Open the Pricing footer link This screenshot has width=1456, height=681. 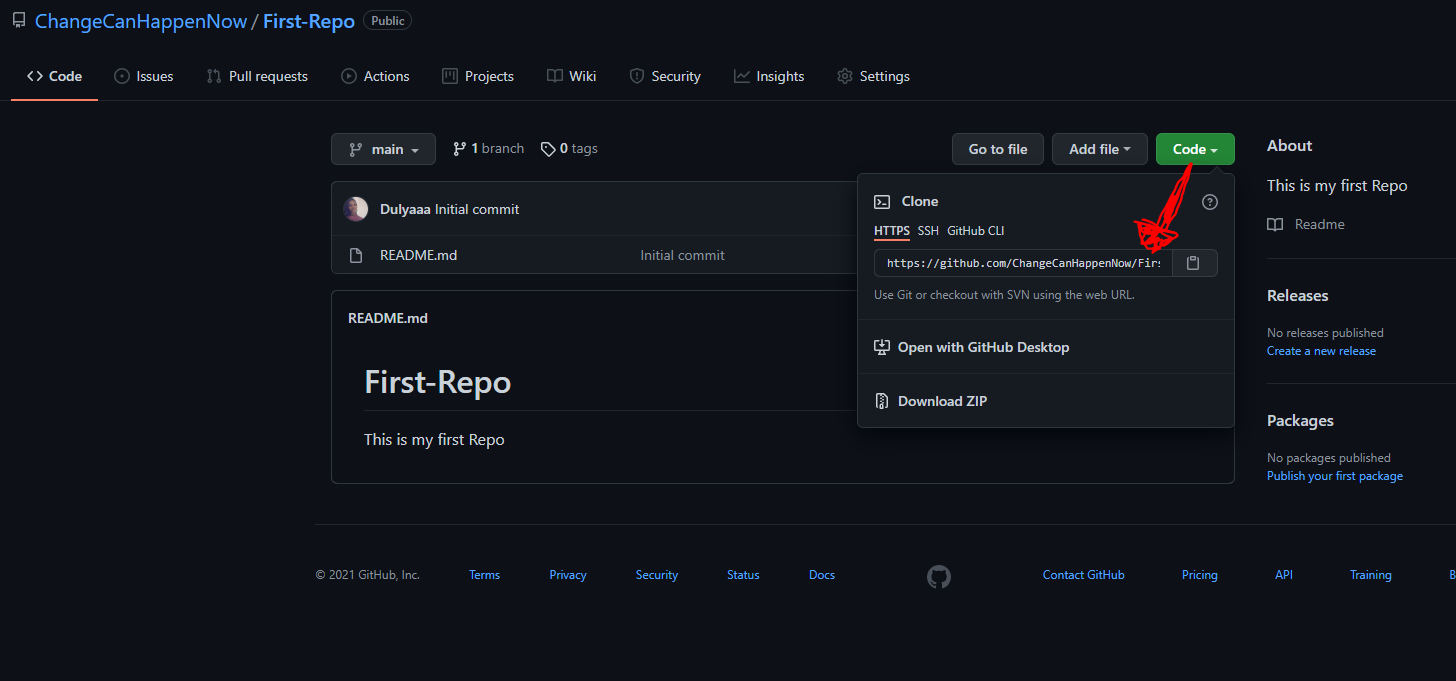(x=1199, y=575)
